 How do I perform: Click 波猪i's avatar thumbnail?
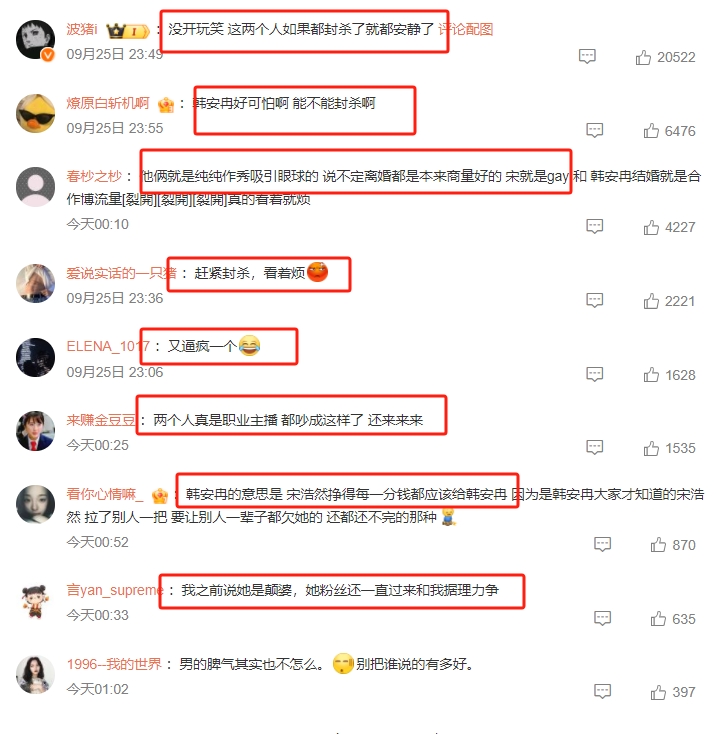(x=36, y=40)
